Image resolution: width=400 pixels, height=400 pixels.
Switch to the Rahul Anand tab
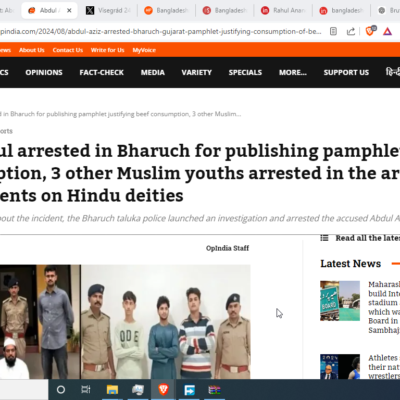pyautogui.click(x=283, y=11)
